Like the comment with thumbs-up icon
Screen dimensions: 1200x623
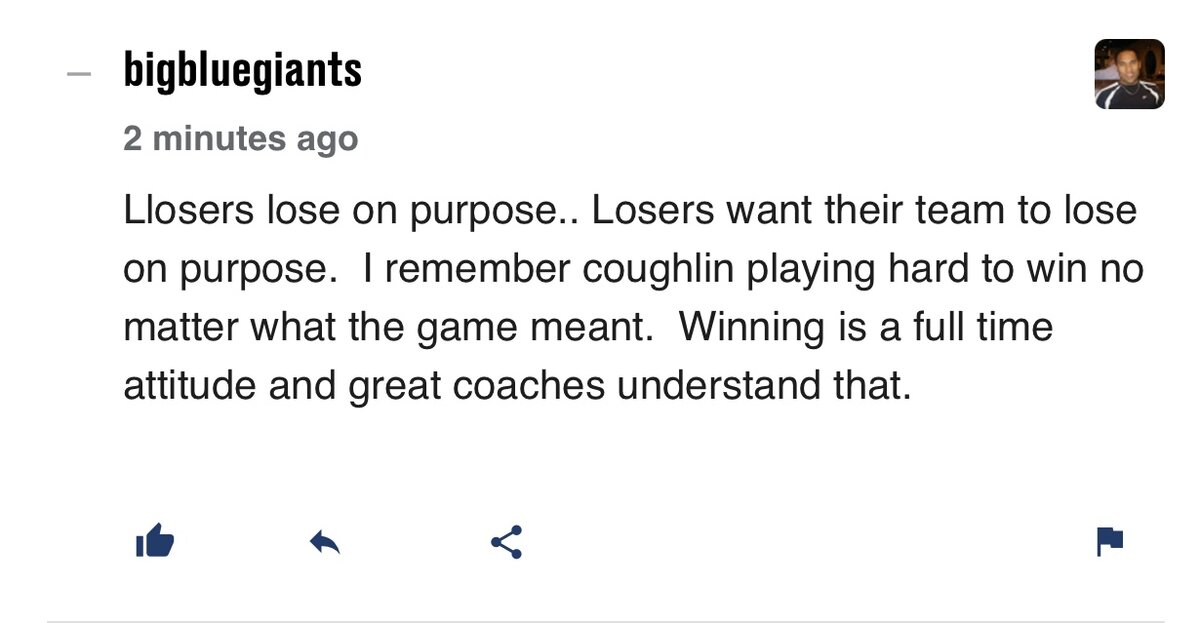[155, 542]
